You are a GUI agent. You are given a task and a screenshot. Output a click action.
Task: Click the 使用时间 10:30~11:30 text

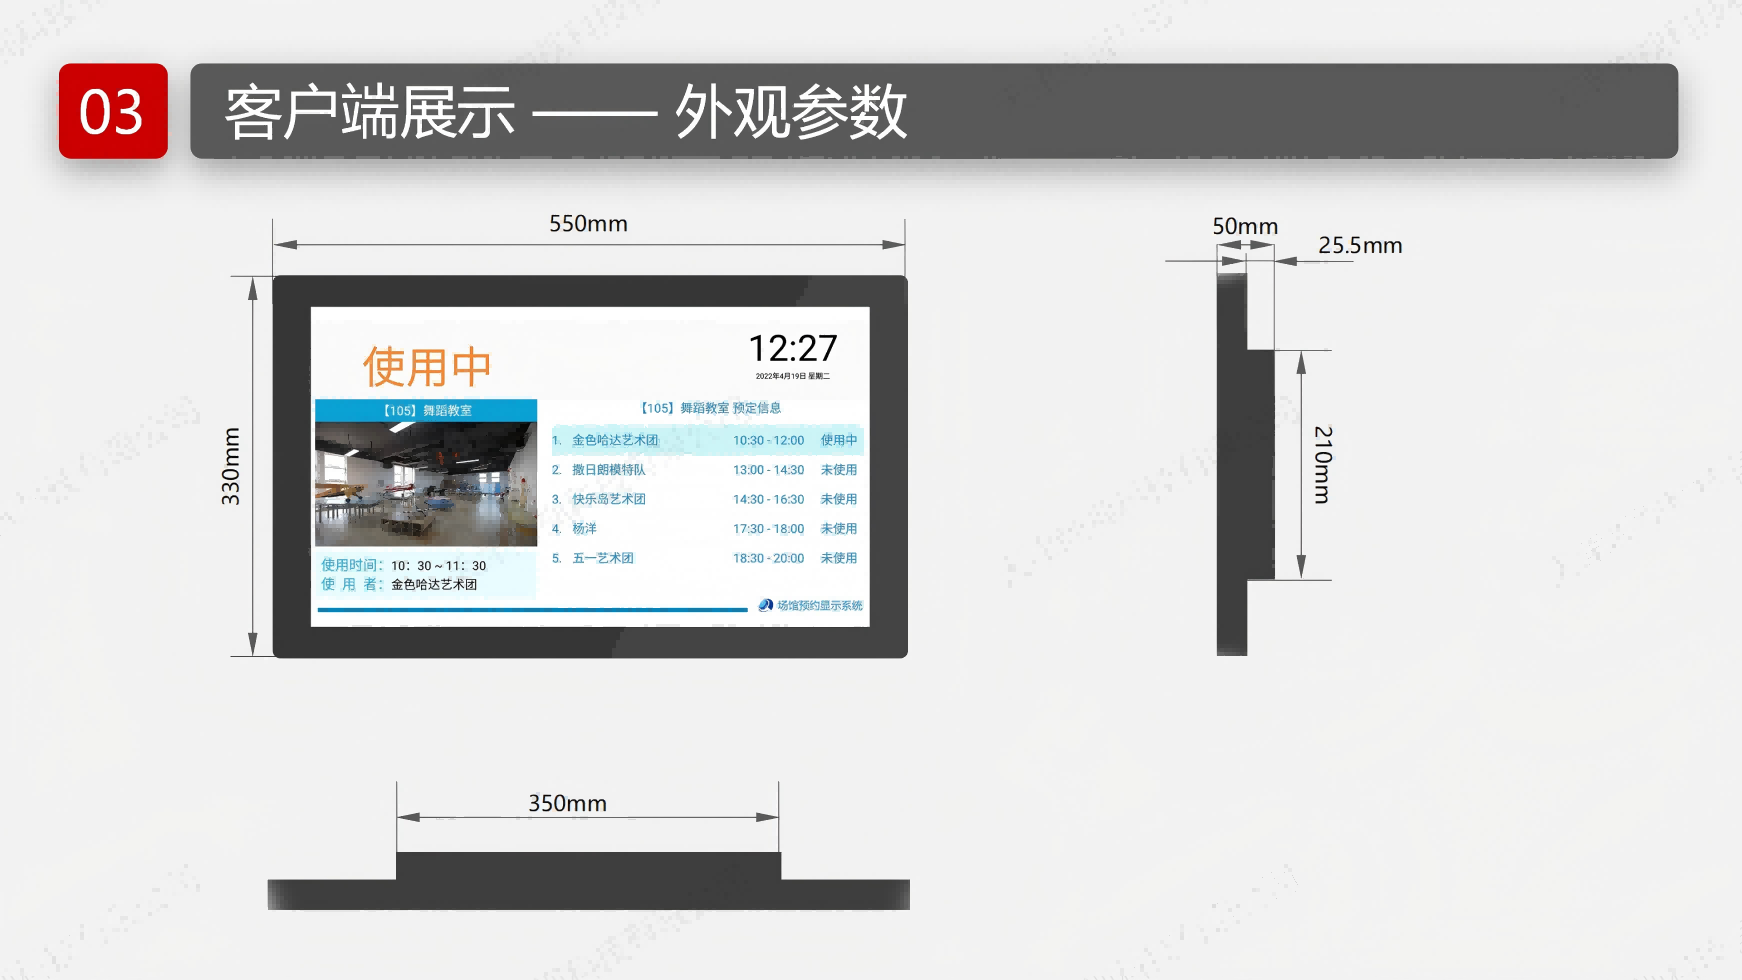click(x=404, y=565)
